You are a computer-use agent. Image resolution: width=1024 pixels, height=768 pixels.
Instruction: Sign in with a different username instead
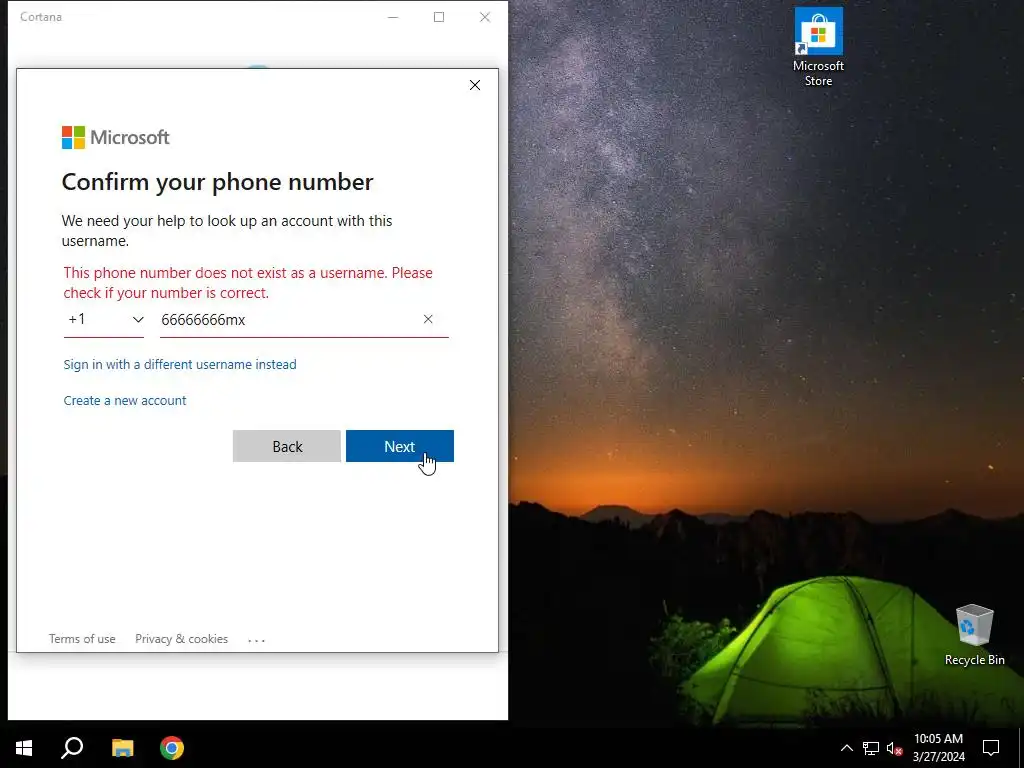[180, 364]
